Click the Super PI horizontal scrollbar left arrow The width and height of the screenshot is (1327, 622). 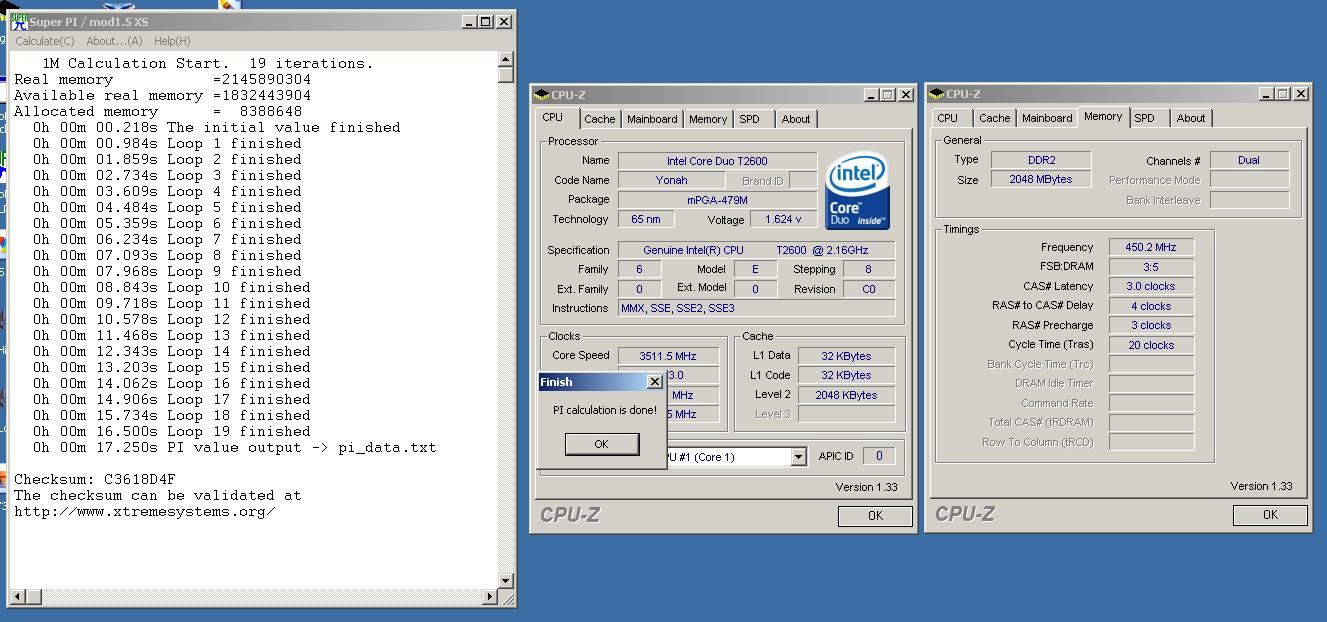click(18, 597)
